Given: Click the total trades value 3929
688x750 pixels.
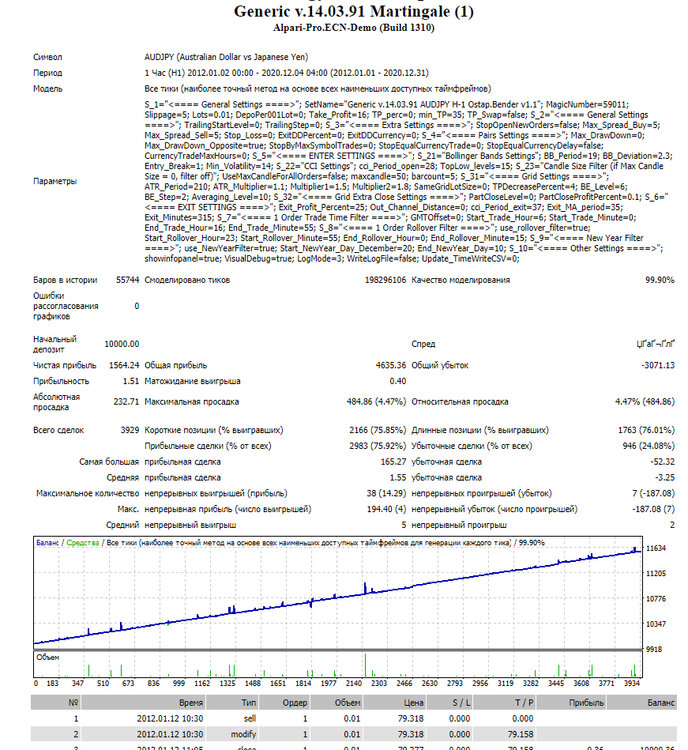Looking at the screenshot, I should click(x=130, y=430).
